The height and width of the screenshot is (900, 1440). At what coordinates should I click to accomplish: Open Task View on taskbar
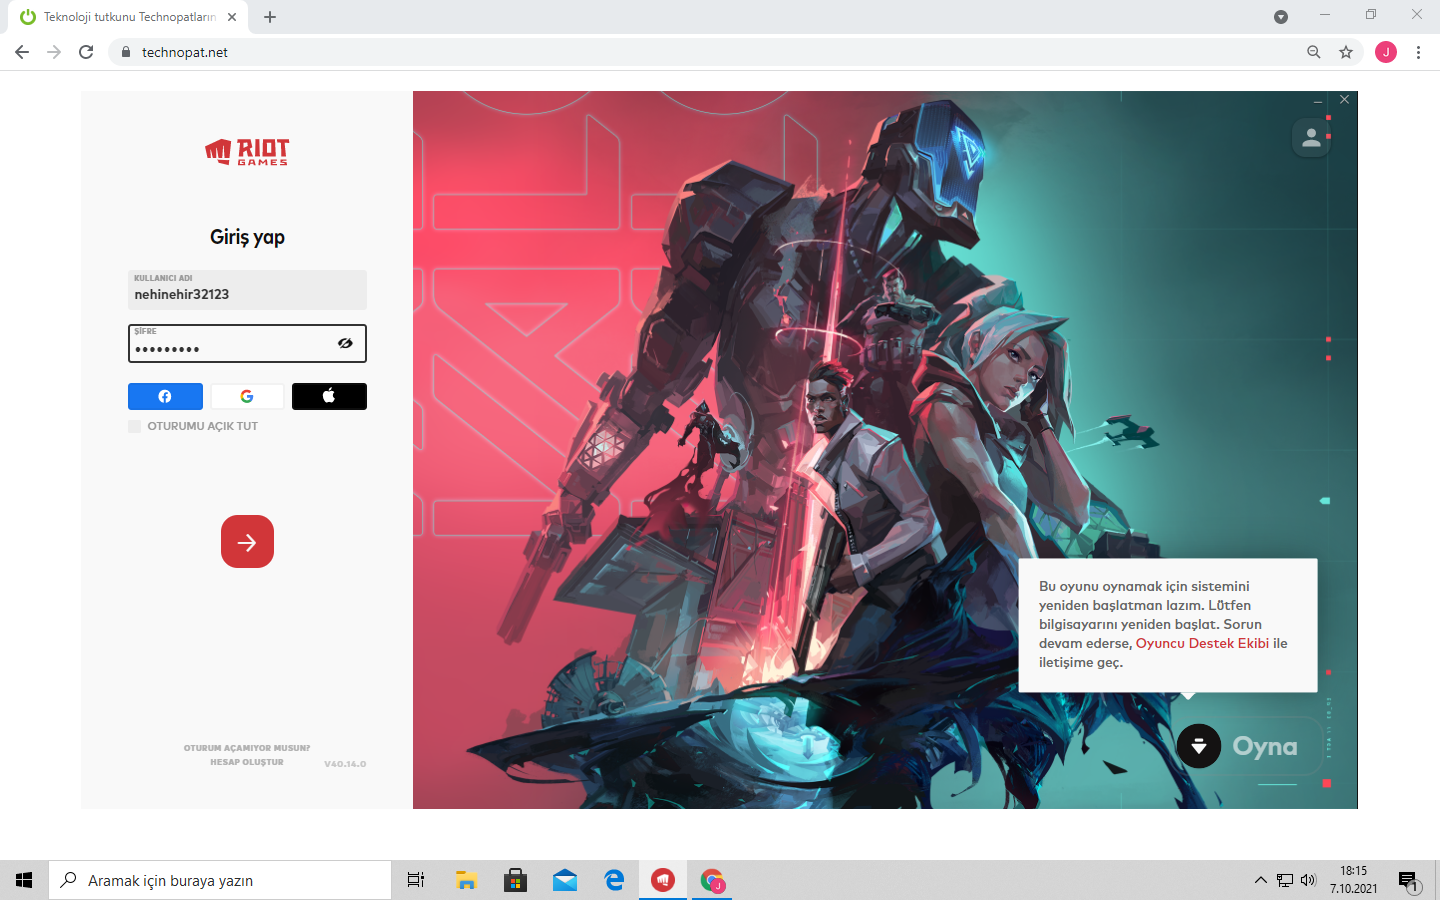(x=416, y=880)
